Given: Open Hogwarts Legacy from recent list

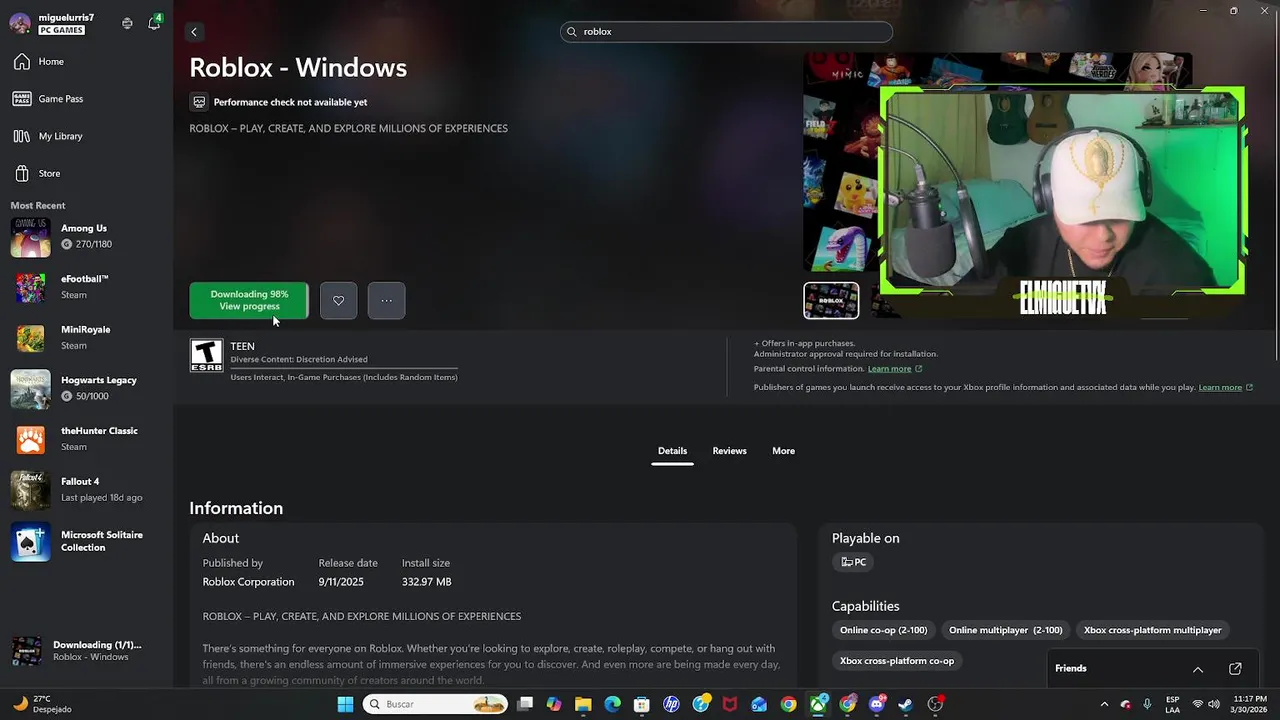Looking at the screenshot, I should tap(86, 389).
